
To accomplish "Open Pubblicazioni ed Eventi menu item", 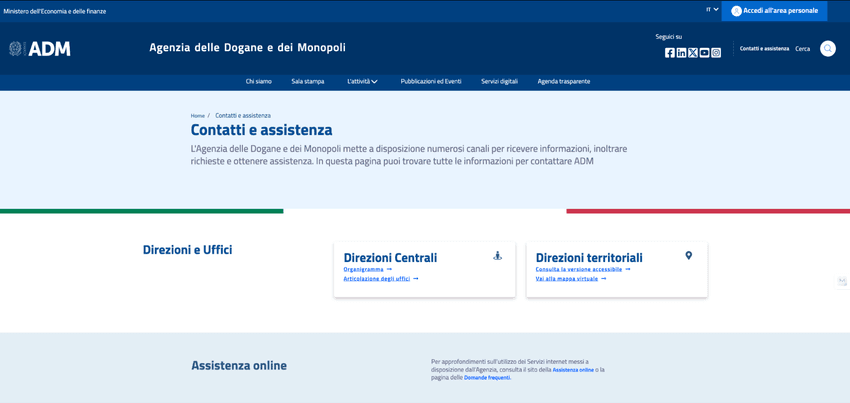I will click(431, 81).
